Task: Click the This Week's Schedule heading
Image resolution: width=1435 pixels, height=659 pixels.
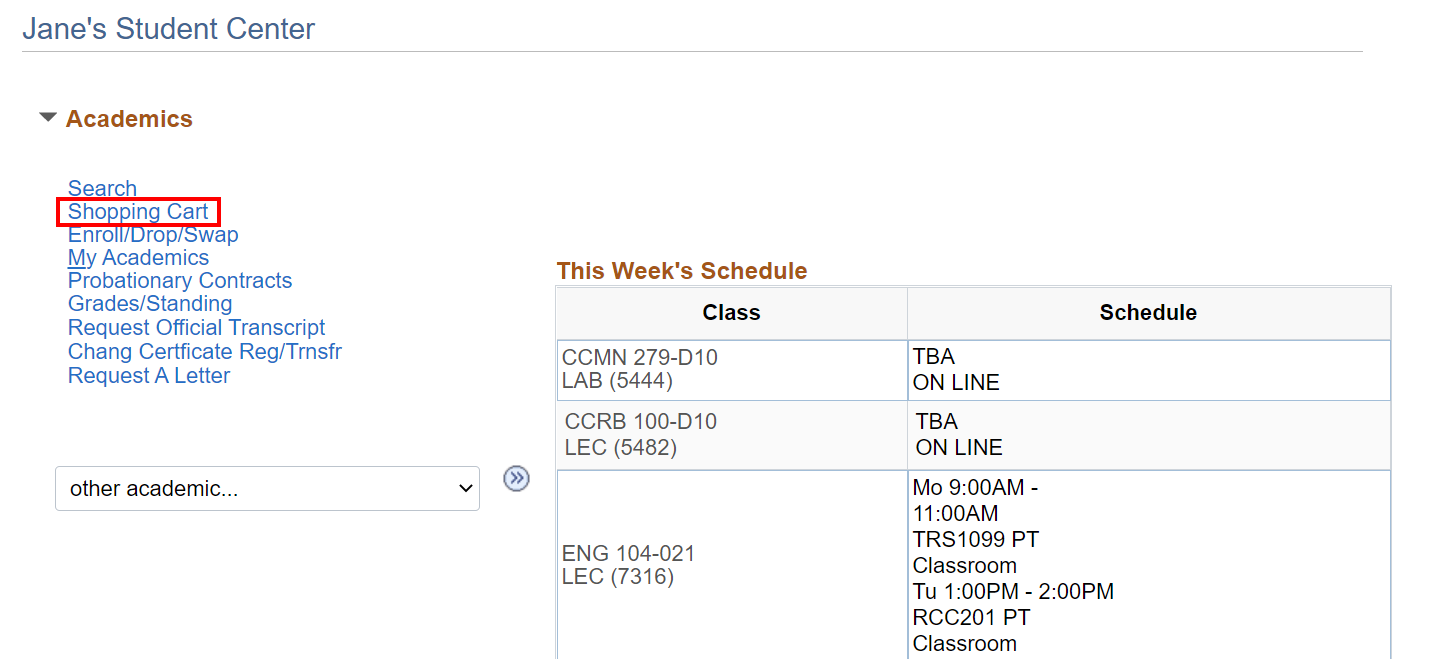Action: (681, 271)
